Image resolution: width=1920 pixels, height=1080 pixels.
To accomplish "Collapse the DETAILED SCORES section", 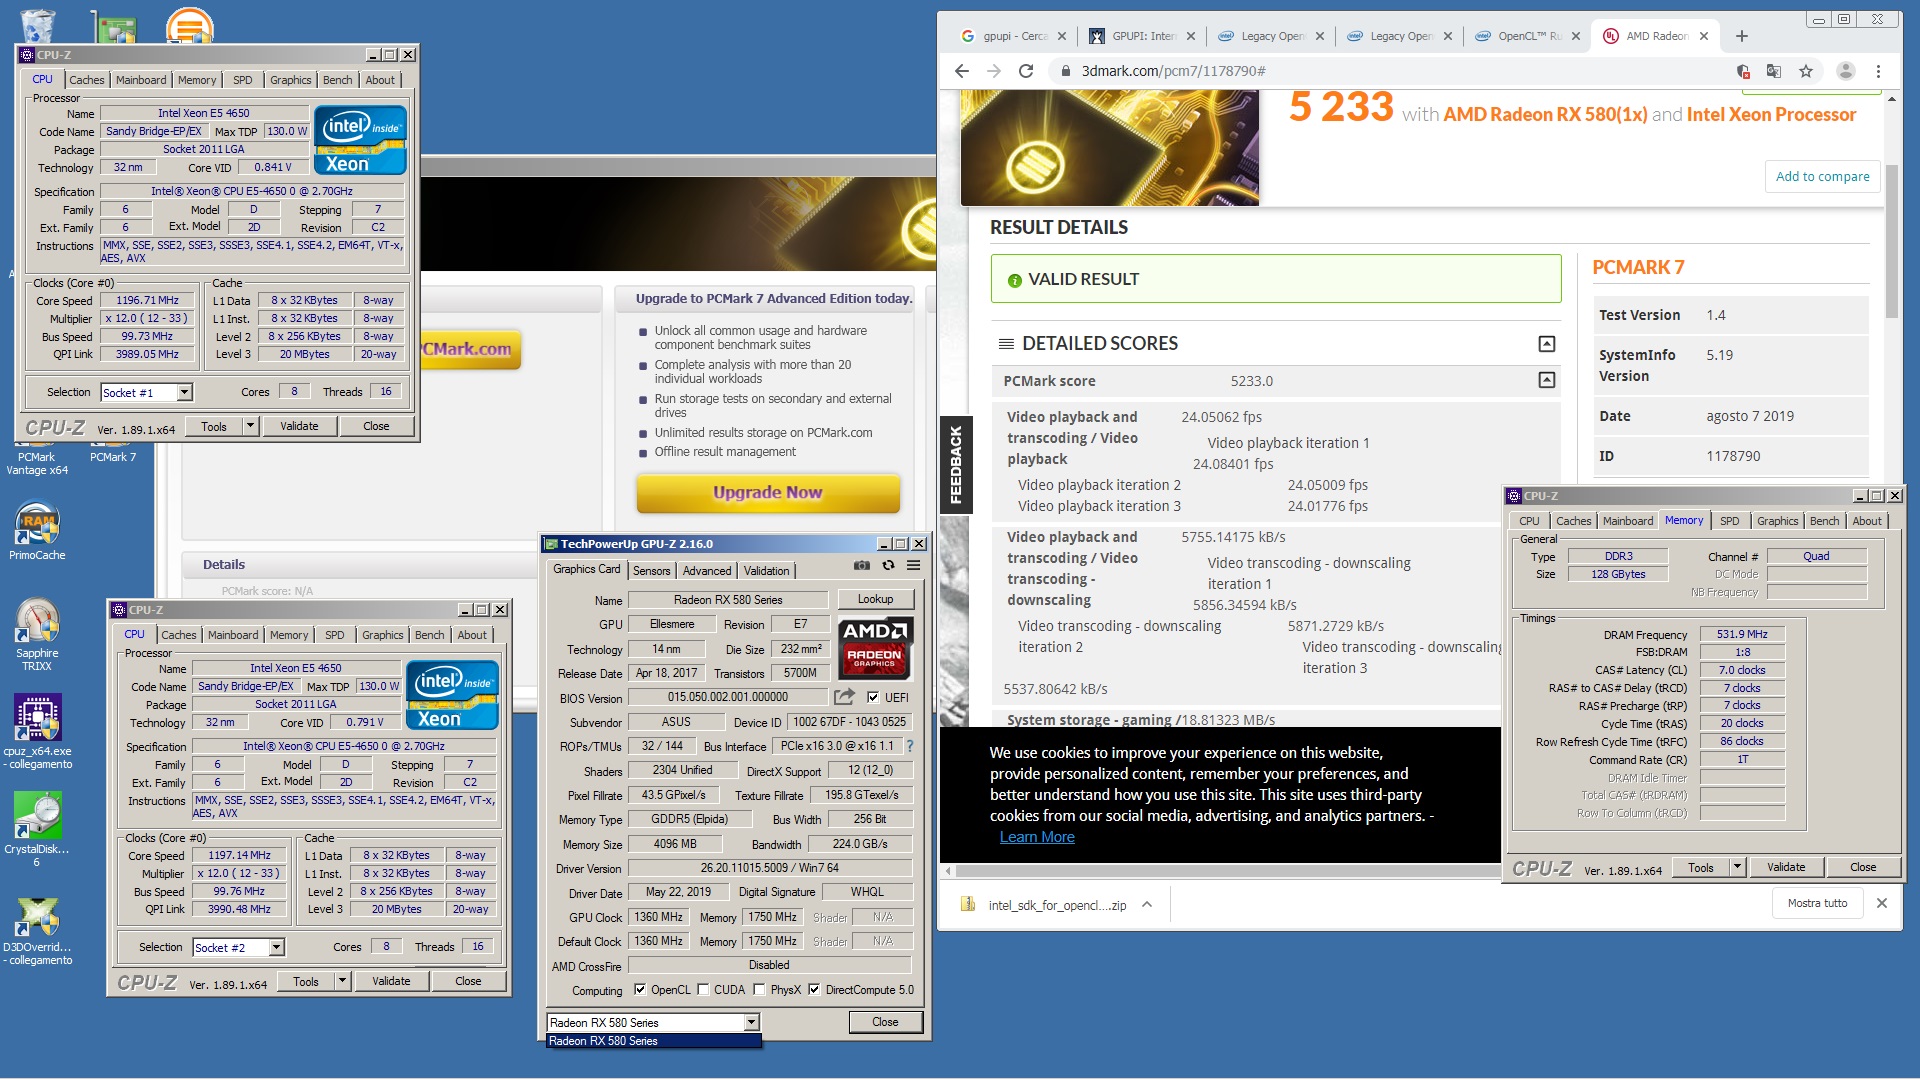I will click(x=1546, y=344).
